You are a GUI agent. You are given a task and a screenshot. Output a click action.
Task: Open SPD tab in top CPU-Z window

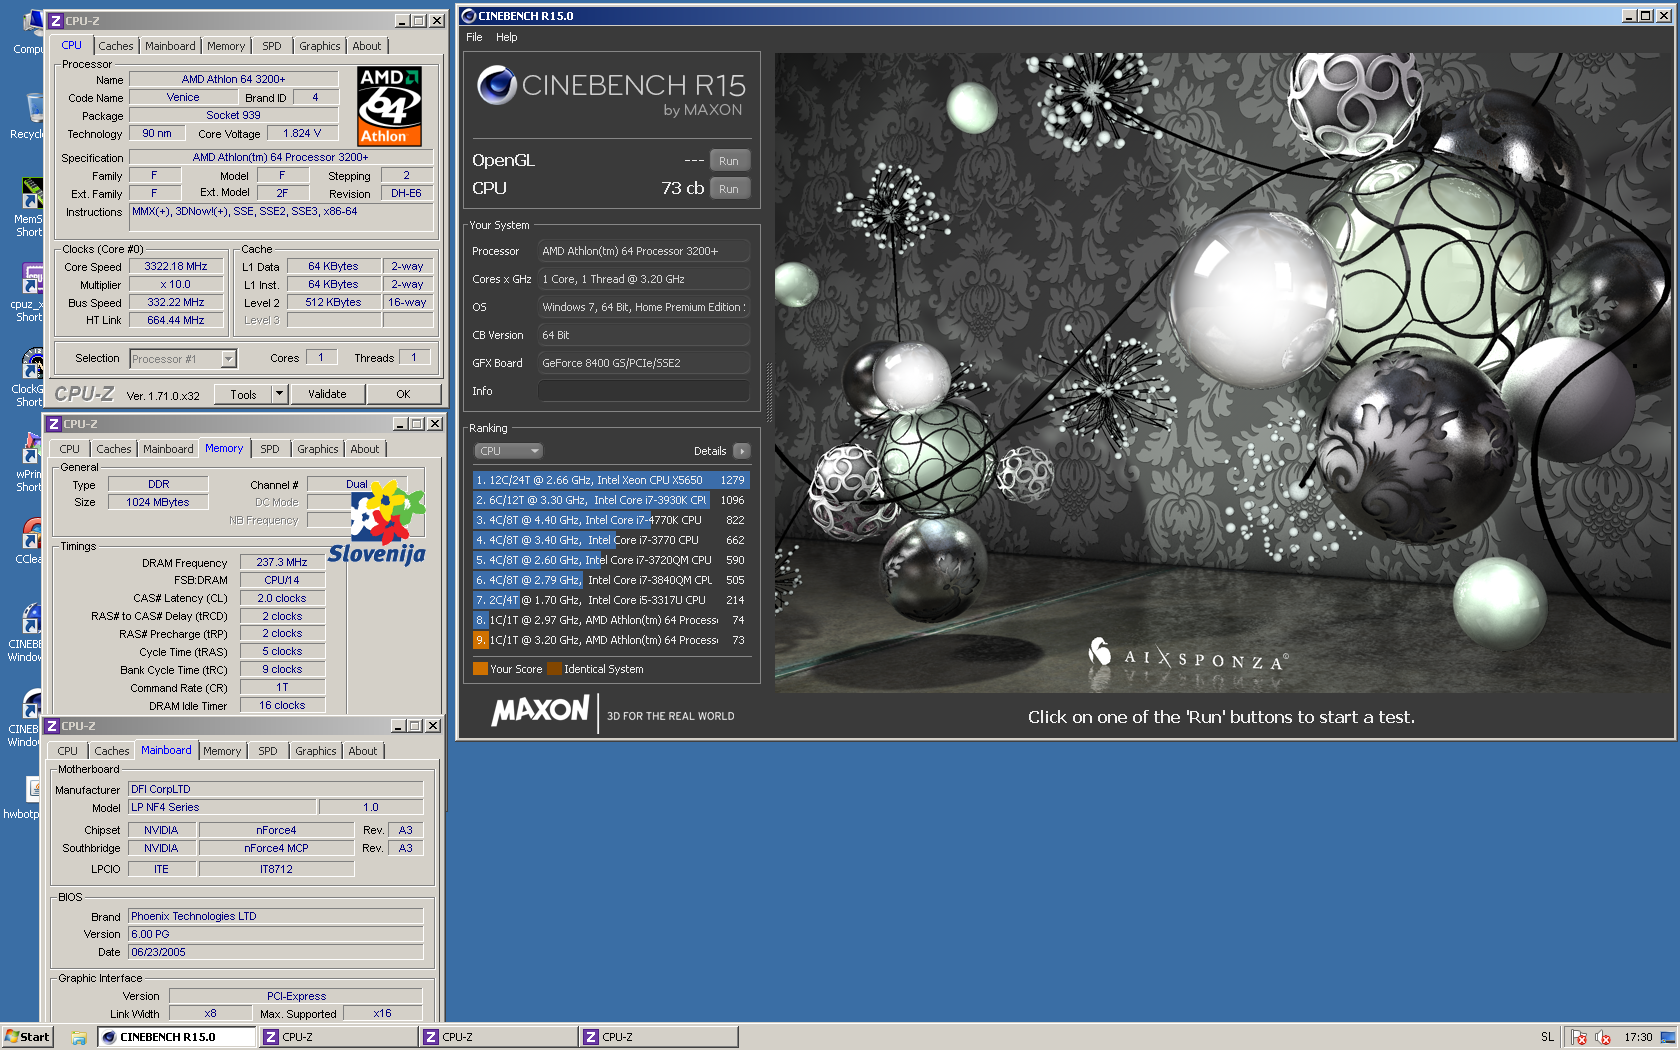(x=272, y=46)
